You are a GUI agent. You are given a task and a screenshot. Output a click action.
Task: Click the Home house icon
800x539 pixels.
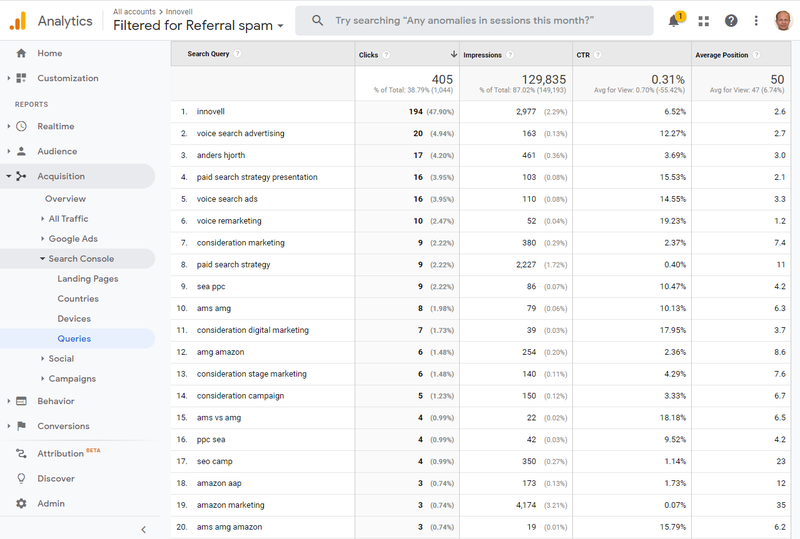point(21,53)
